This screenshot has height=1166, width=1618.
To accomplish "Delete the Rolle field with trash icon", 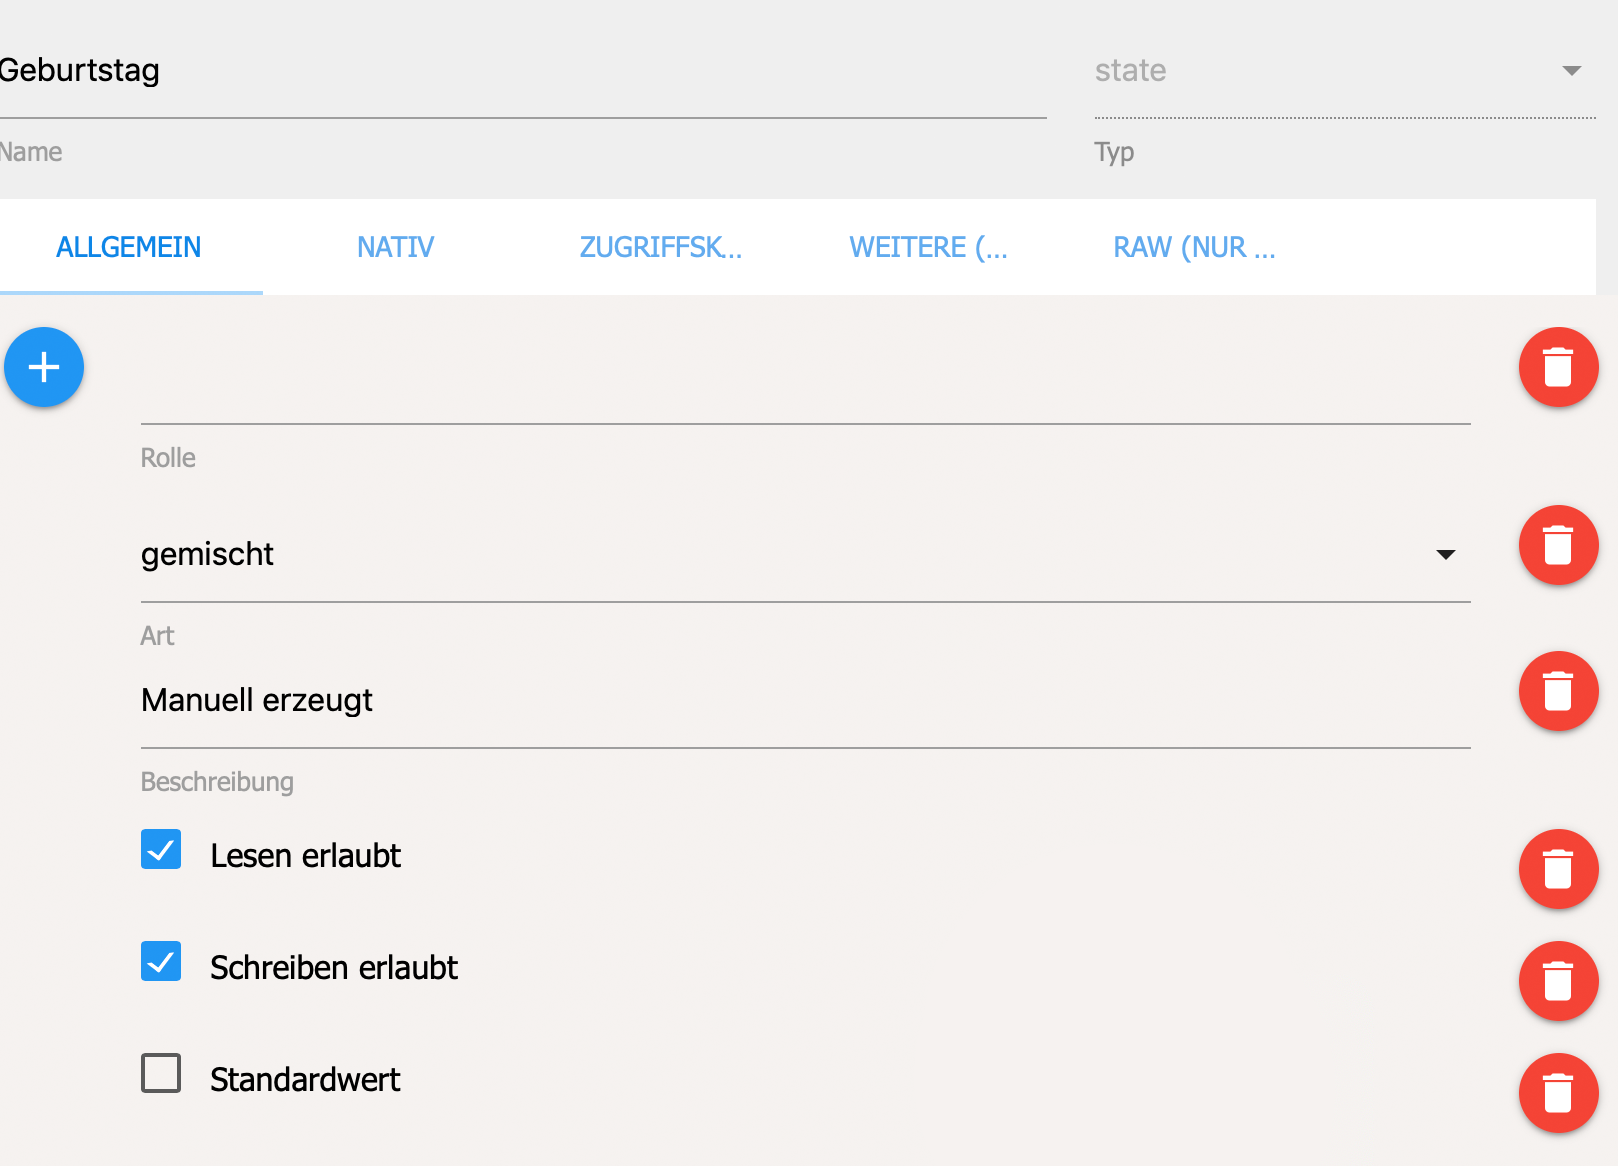I will click(1558, 367).
